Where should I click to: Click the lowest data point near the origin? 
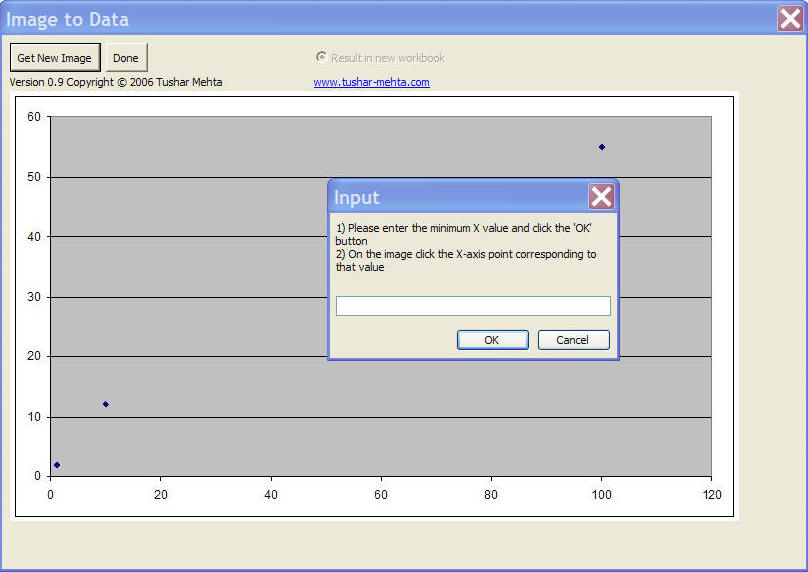click(57, 465)
